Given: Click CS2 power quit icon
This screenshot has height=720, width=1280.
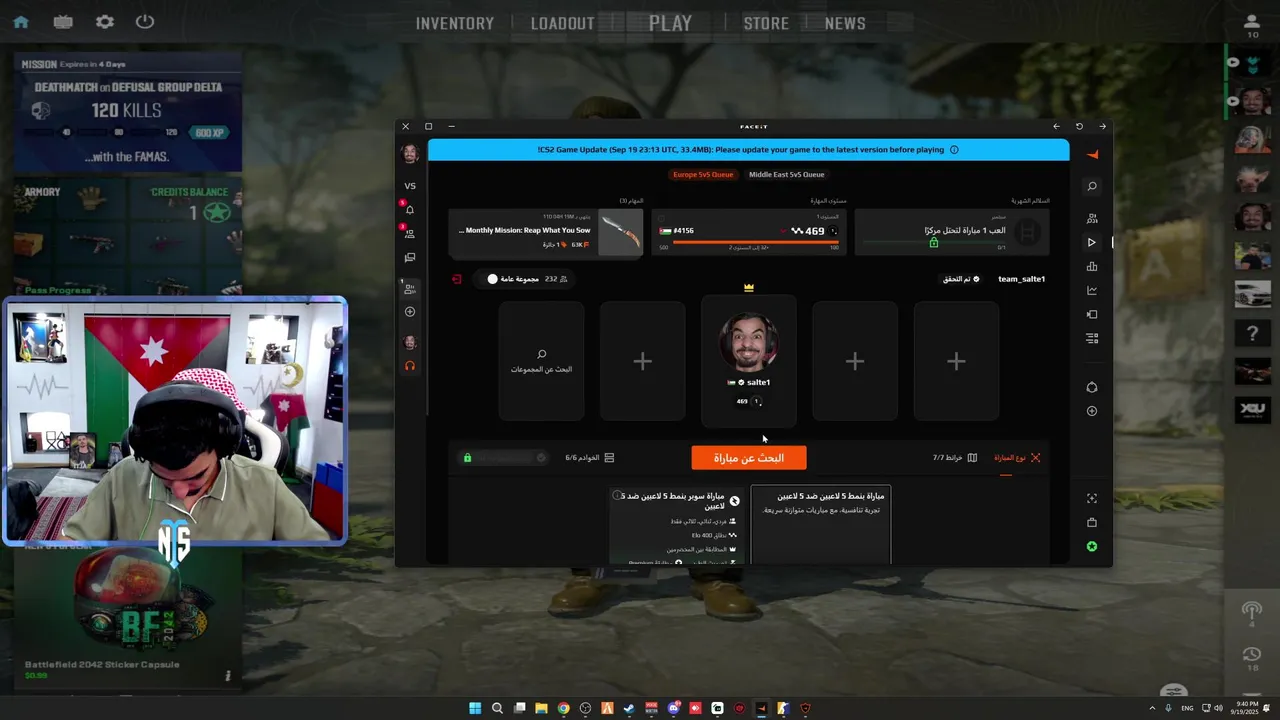Looking at the screenshot, I should (145, 22).
